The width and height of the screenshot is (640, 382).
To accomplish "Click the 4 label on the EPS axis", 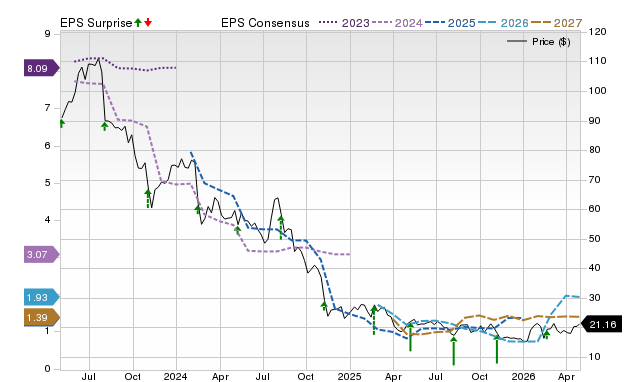I will tap(47, 220).
